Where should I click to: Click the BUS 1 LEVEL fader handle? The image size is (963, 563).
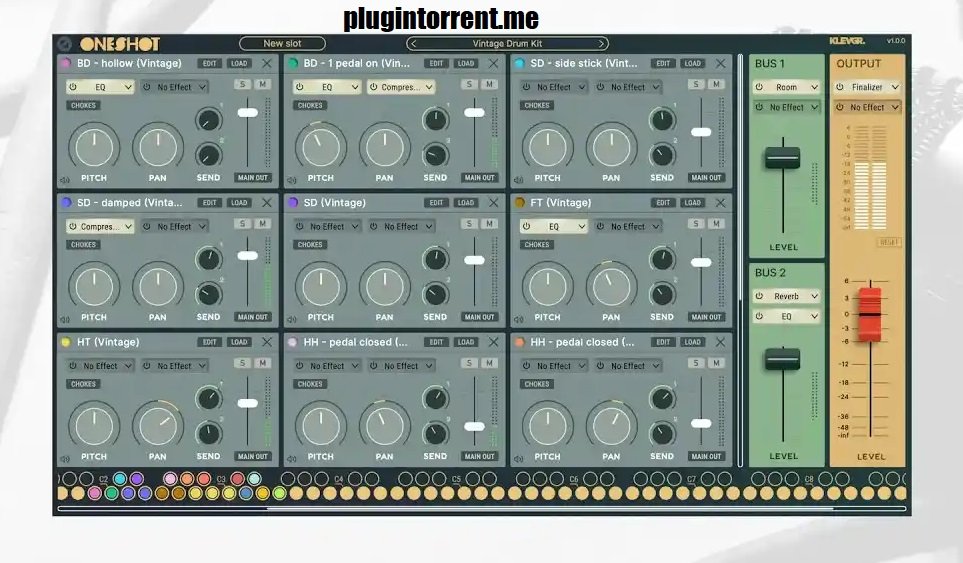782,158
